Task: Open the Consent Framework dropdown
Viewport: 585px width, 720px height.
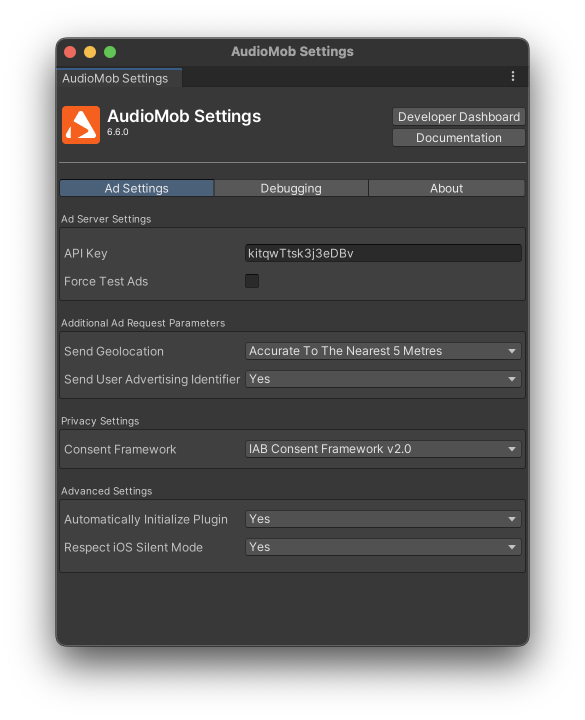Action: tap(383, 449)
